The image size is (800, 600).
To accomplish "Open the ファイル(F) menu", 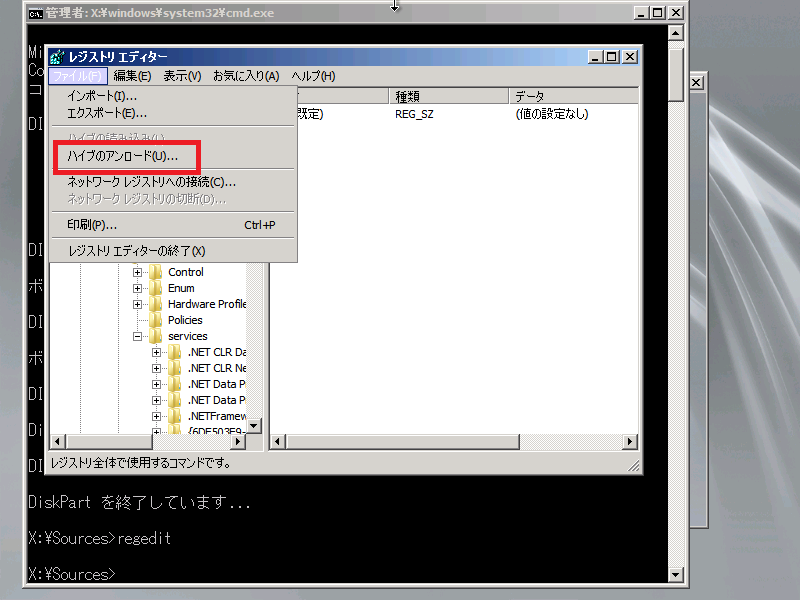I will pyautogui.click(x=78, y=76).
